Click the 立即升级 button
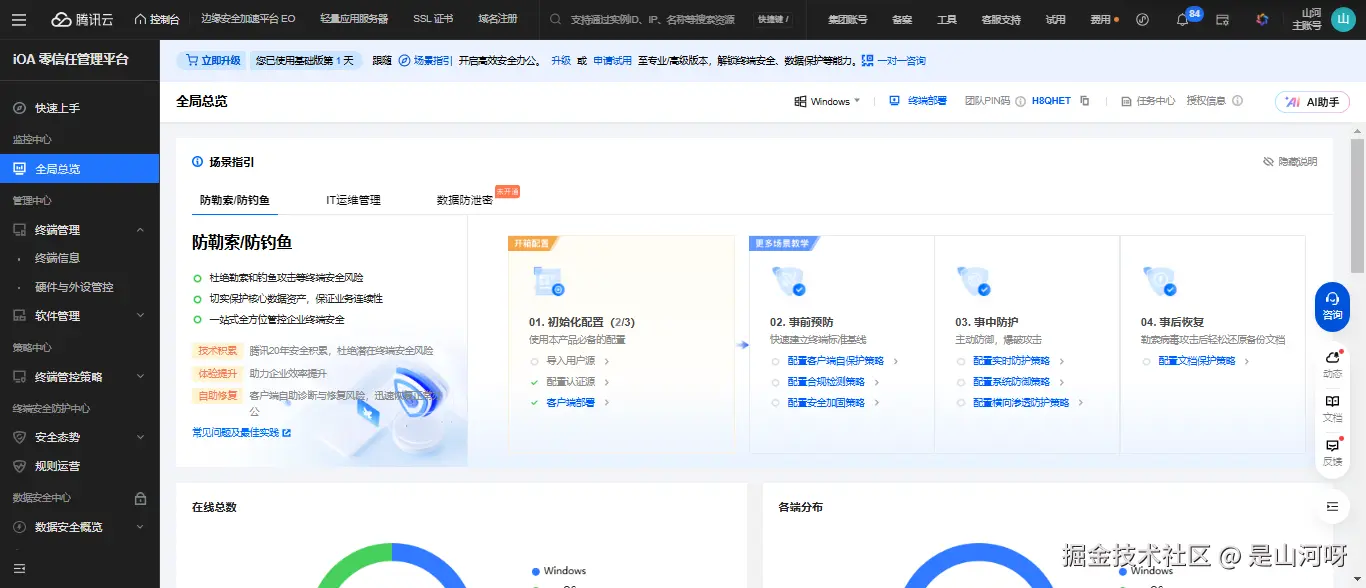Image resolution: width=1366 pixels, height=588 pixels. (x=211, y=60)
